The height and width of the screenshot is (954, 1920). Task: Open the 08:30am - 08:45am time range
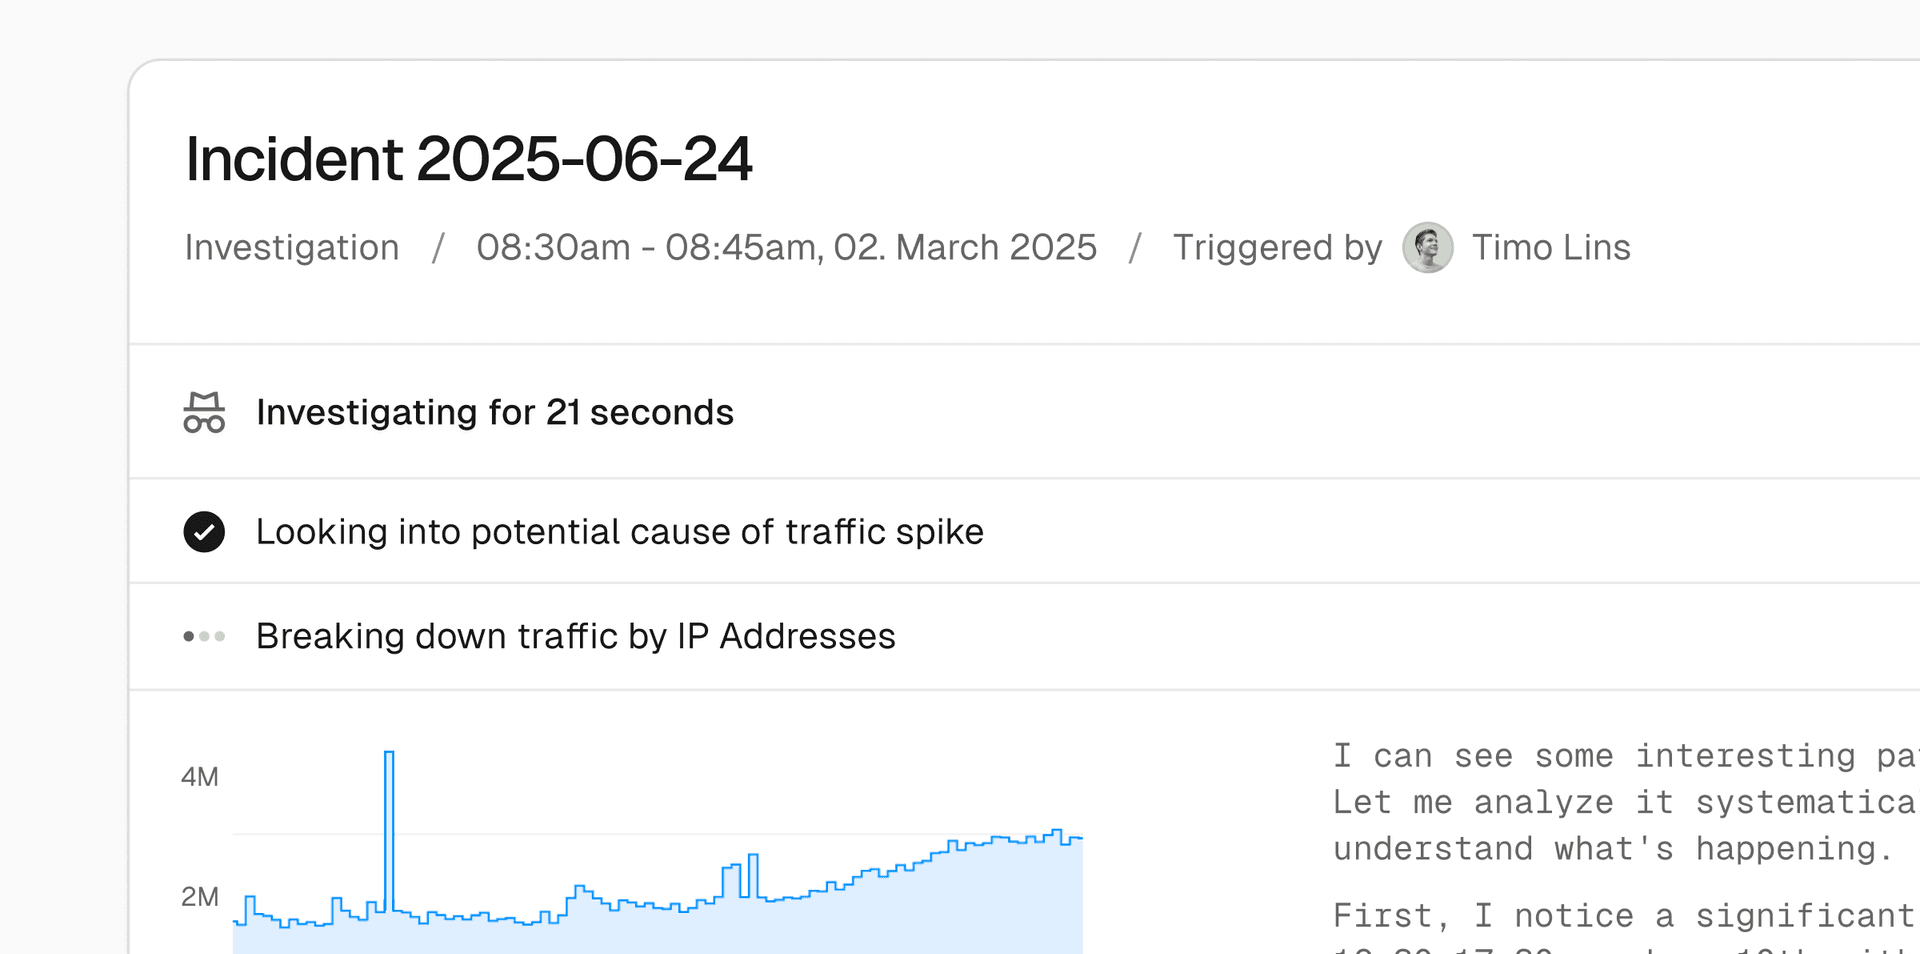tap(786, 247)
